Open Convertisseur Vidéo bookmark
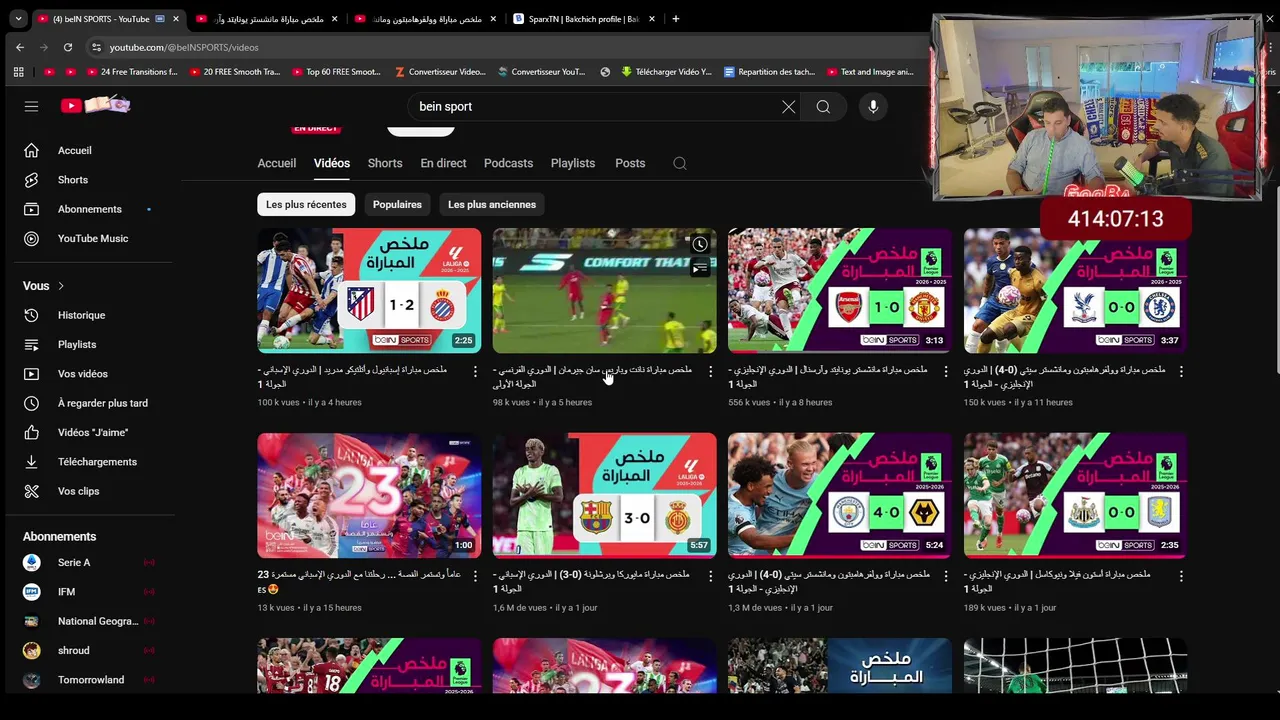 coord(440,72)
